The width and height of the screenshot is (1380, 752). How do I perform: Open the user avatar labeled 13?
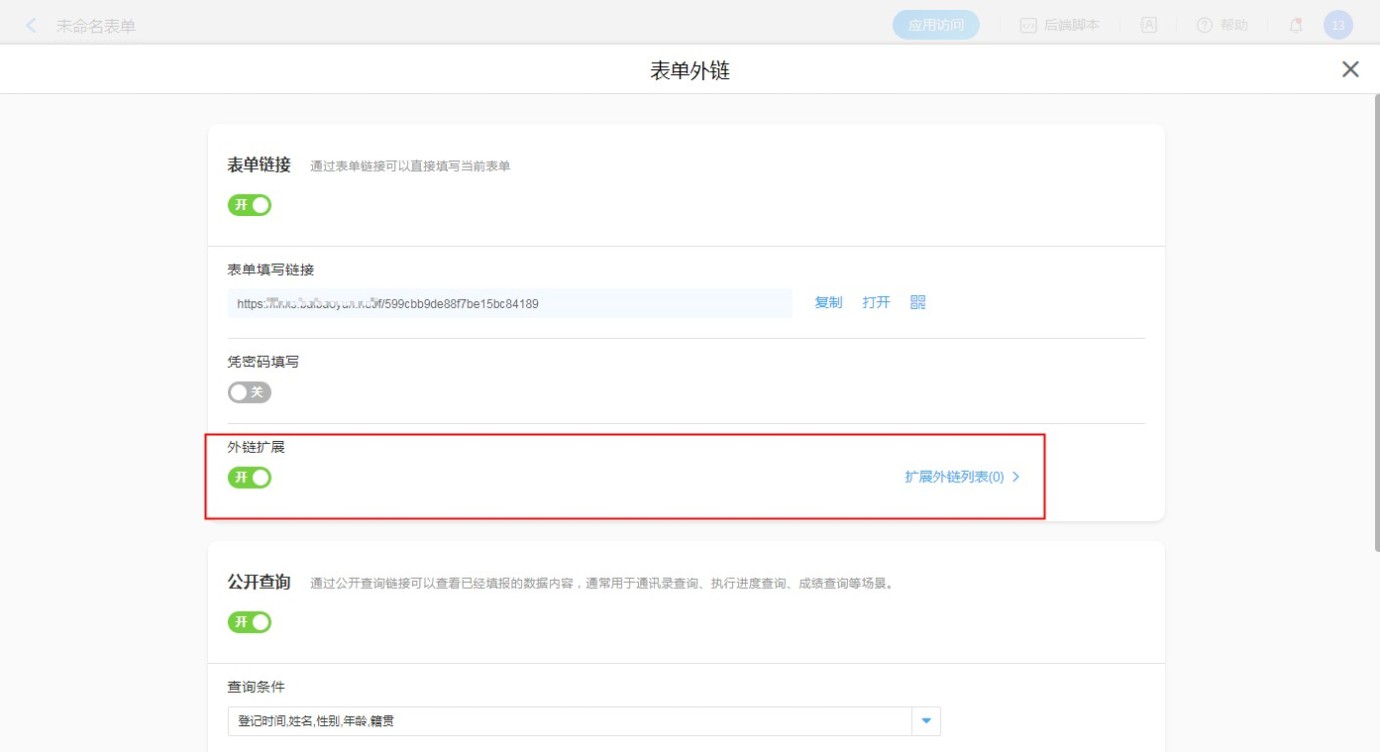1338,25
